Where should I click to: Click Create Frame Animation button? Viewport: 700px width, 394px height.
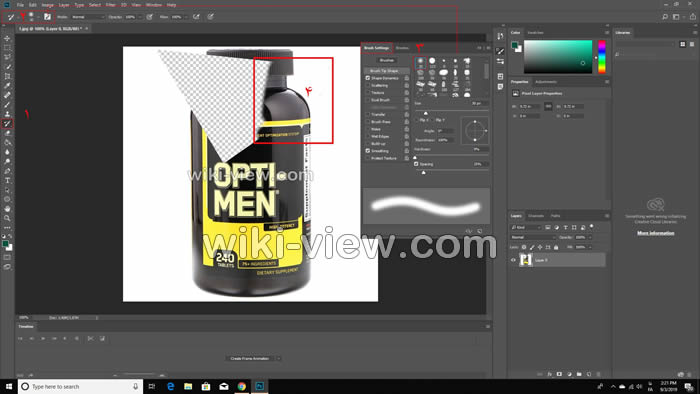250,359
